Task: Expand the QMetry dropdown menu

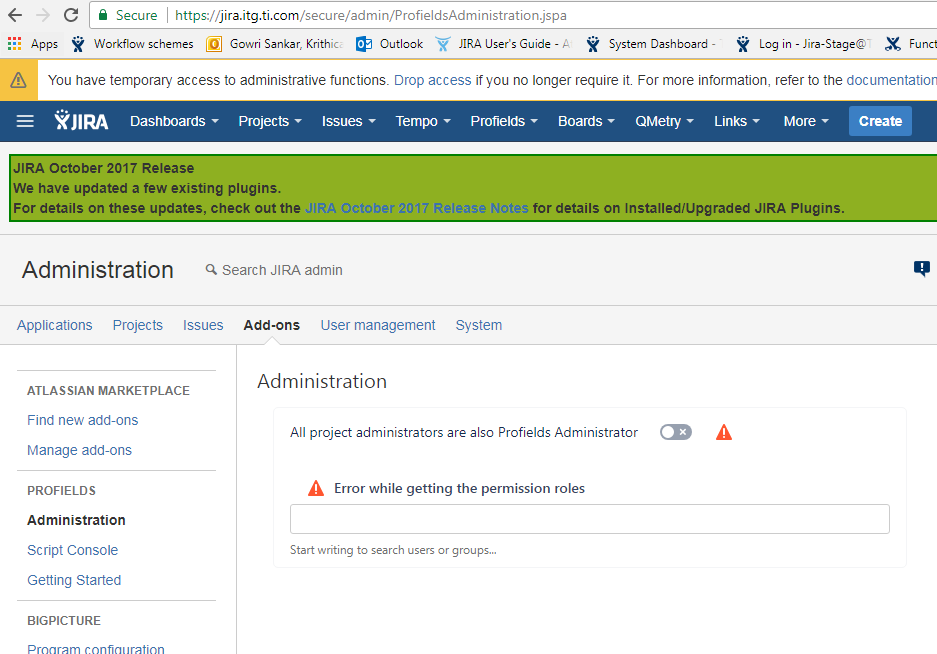Action: coord(665,121)
